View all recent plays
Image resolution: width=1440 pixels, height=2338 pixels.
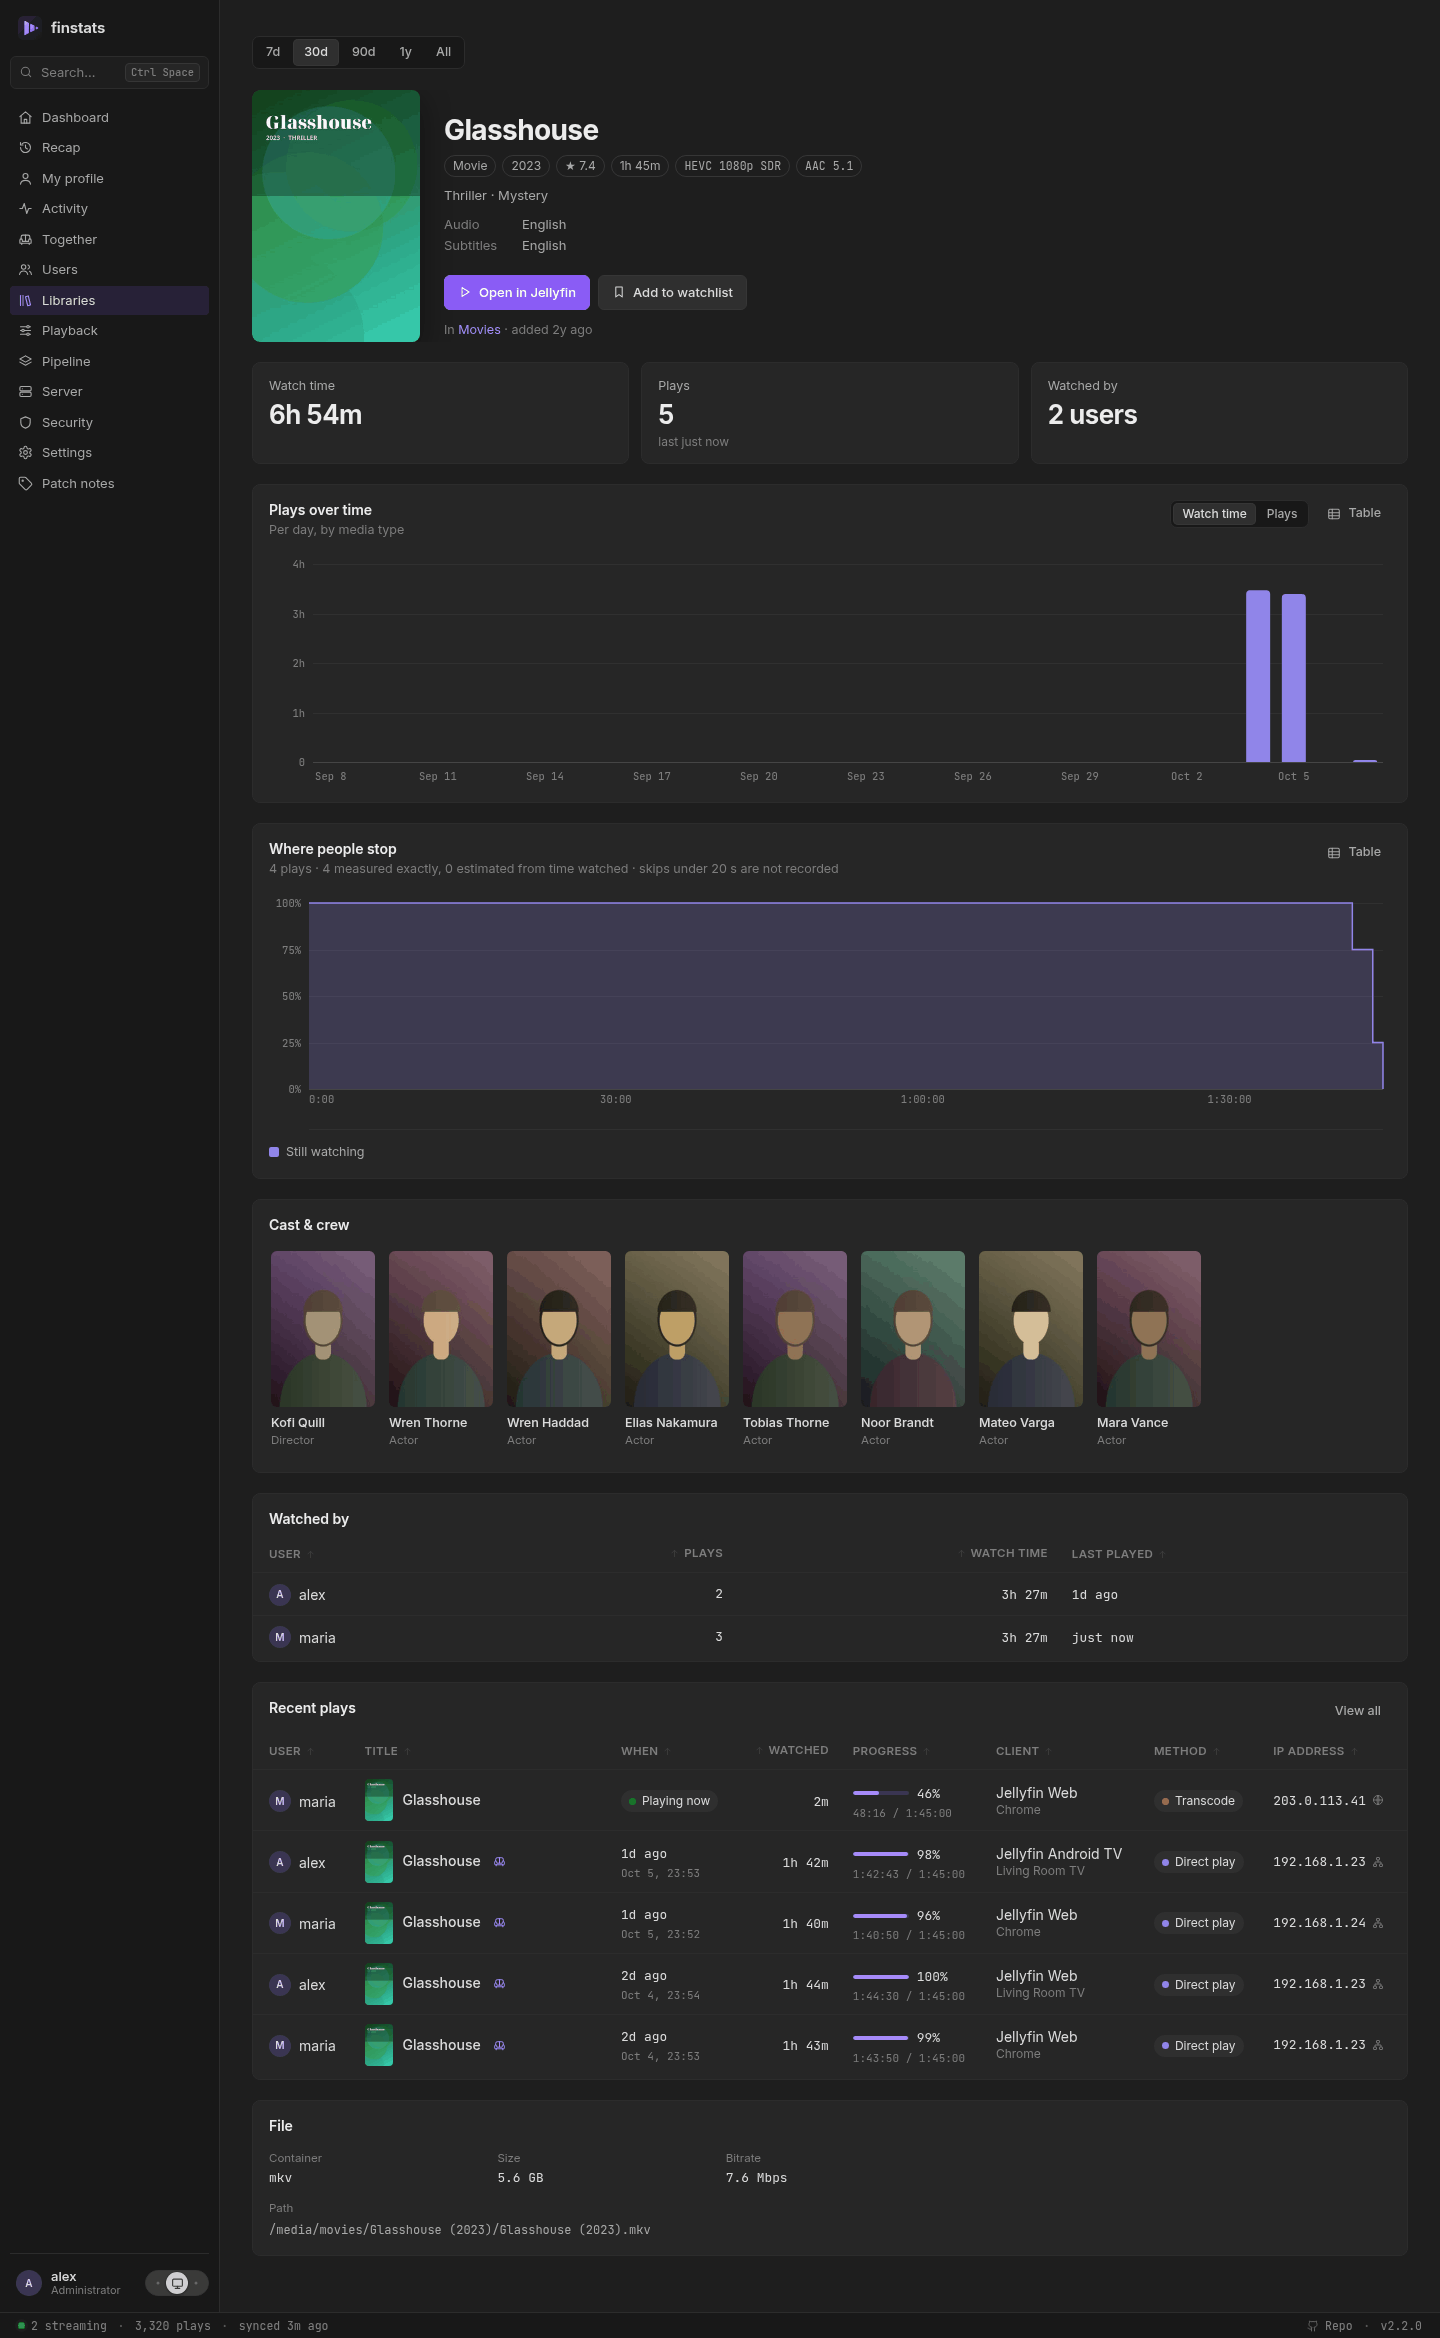pos(1357,1711)
